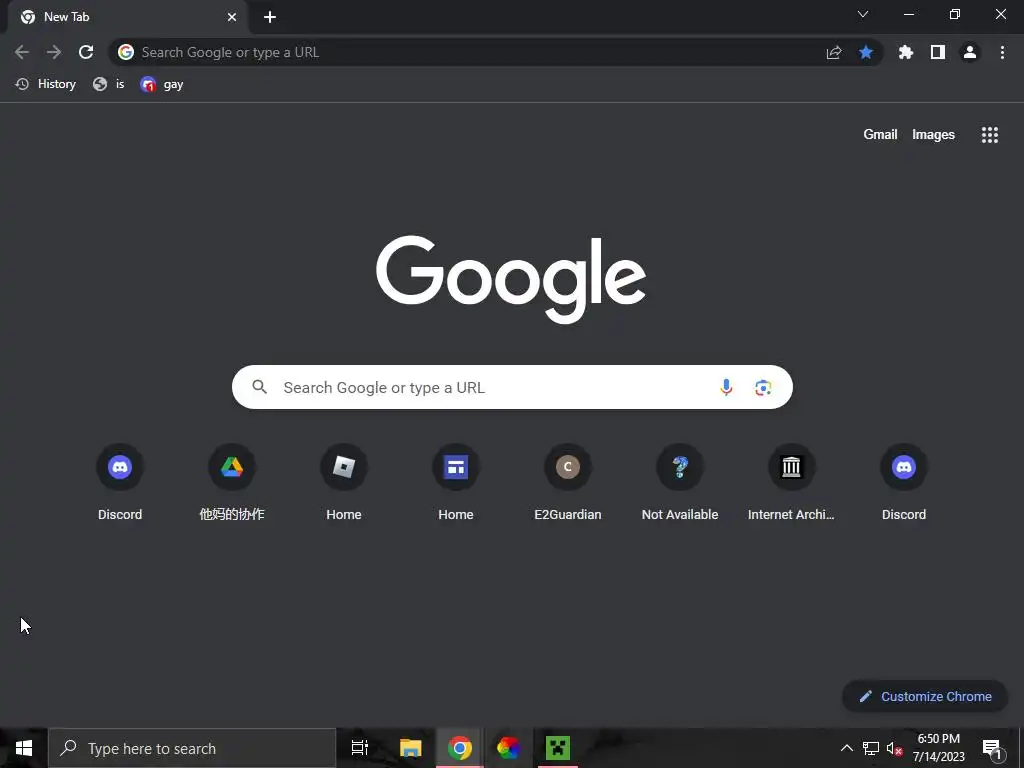This screenshot has height=768, width=1024.
Task: Click the Google logo
Action: (x=511, y=280)
